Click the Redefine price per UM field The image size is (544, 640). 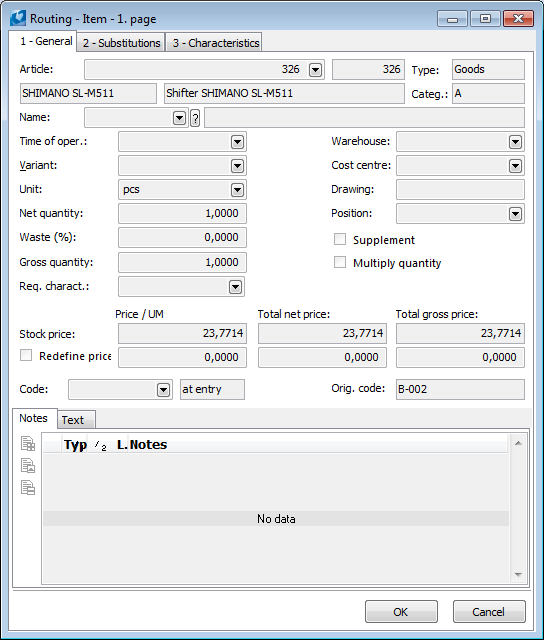pyautogui.click(x=182, y=358)
